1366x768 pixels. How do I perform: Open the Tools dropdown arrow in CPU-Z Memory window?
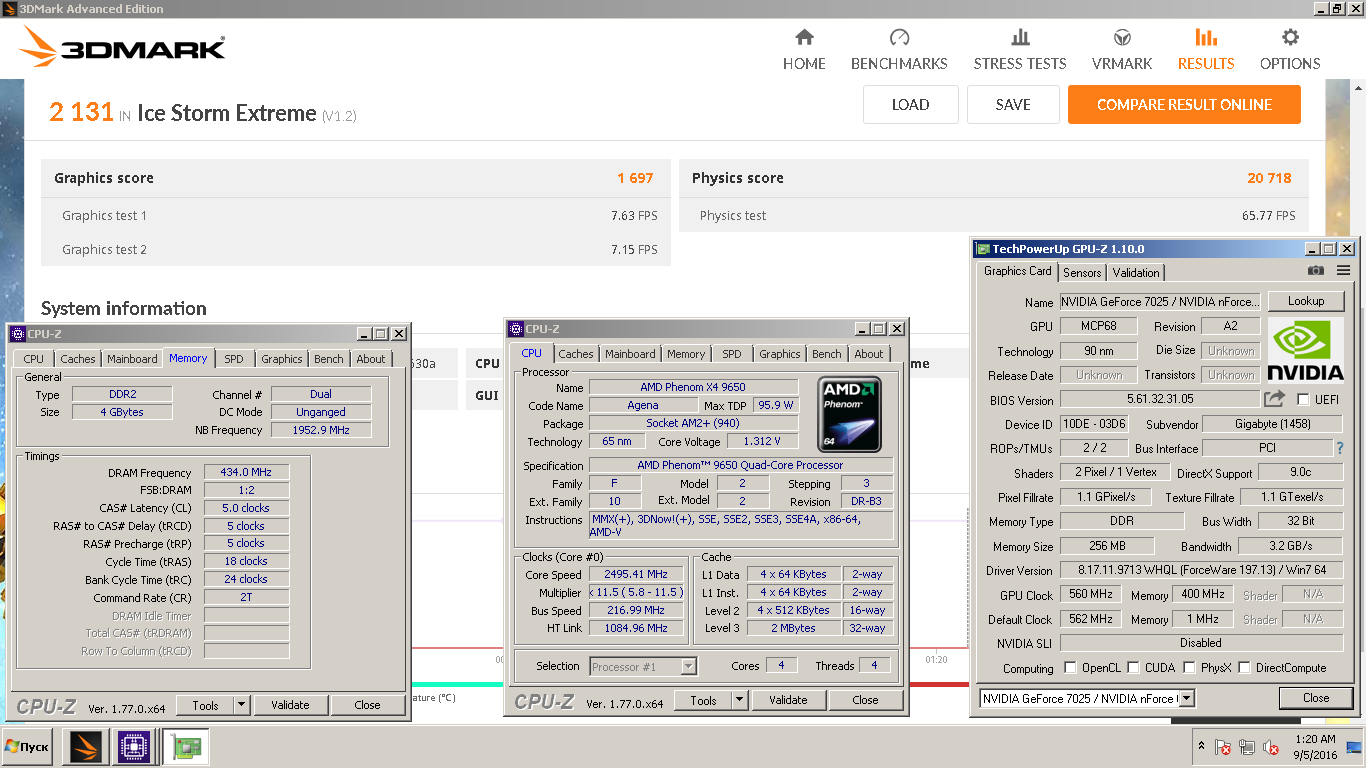241,705
